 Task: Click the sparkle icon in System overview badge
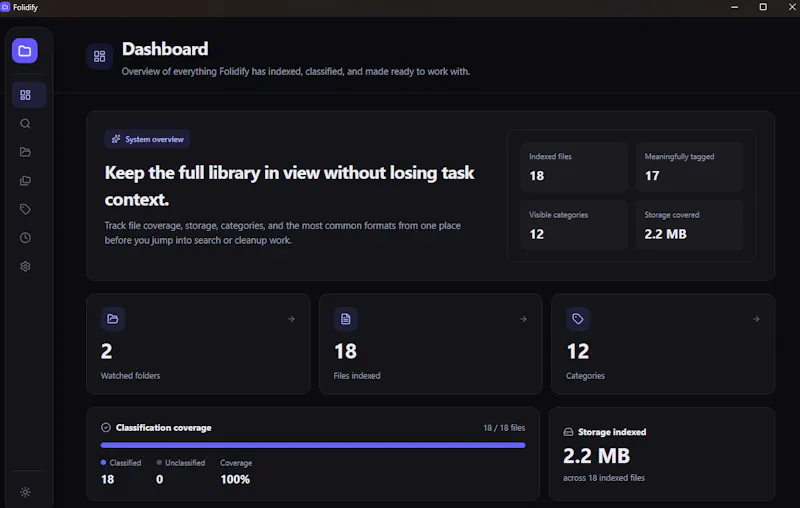coord(116,139)
